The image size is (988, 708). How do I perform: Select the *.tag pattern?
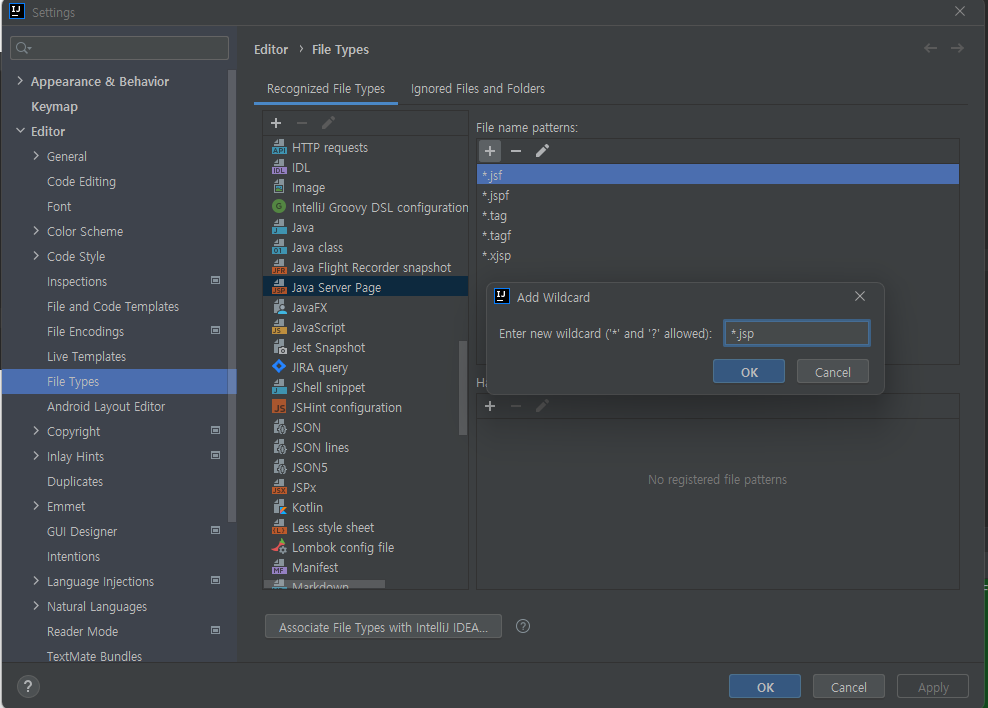pos(718,215)
